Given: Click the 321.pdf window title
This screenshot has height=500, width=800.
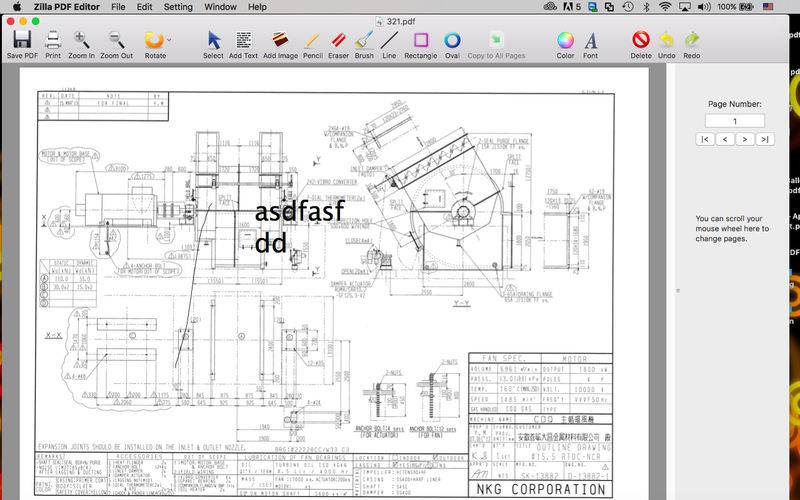Looking at the screenshot, I should (x=401, y=21).
